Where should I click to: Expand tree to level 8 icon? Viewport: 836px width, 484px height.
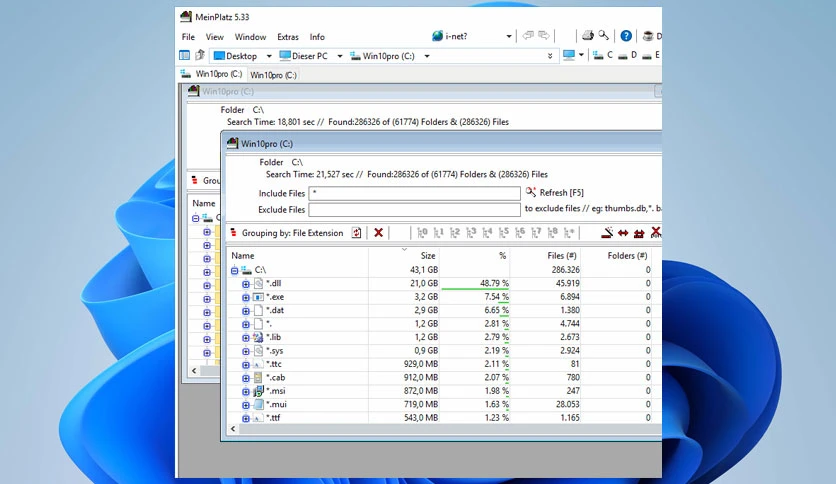pyautogui.click(x=553, y=232)
